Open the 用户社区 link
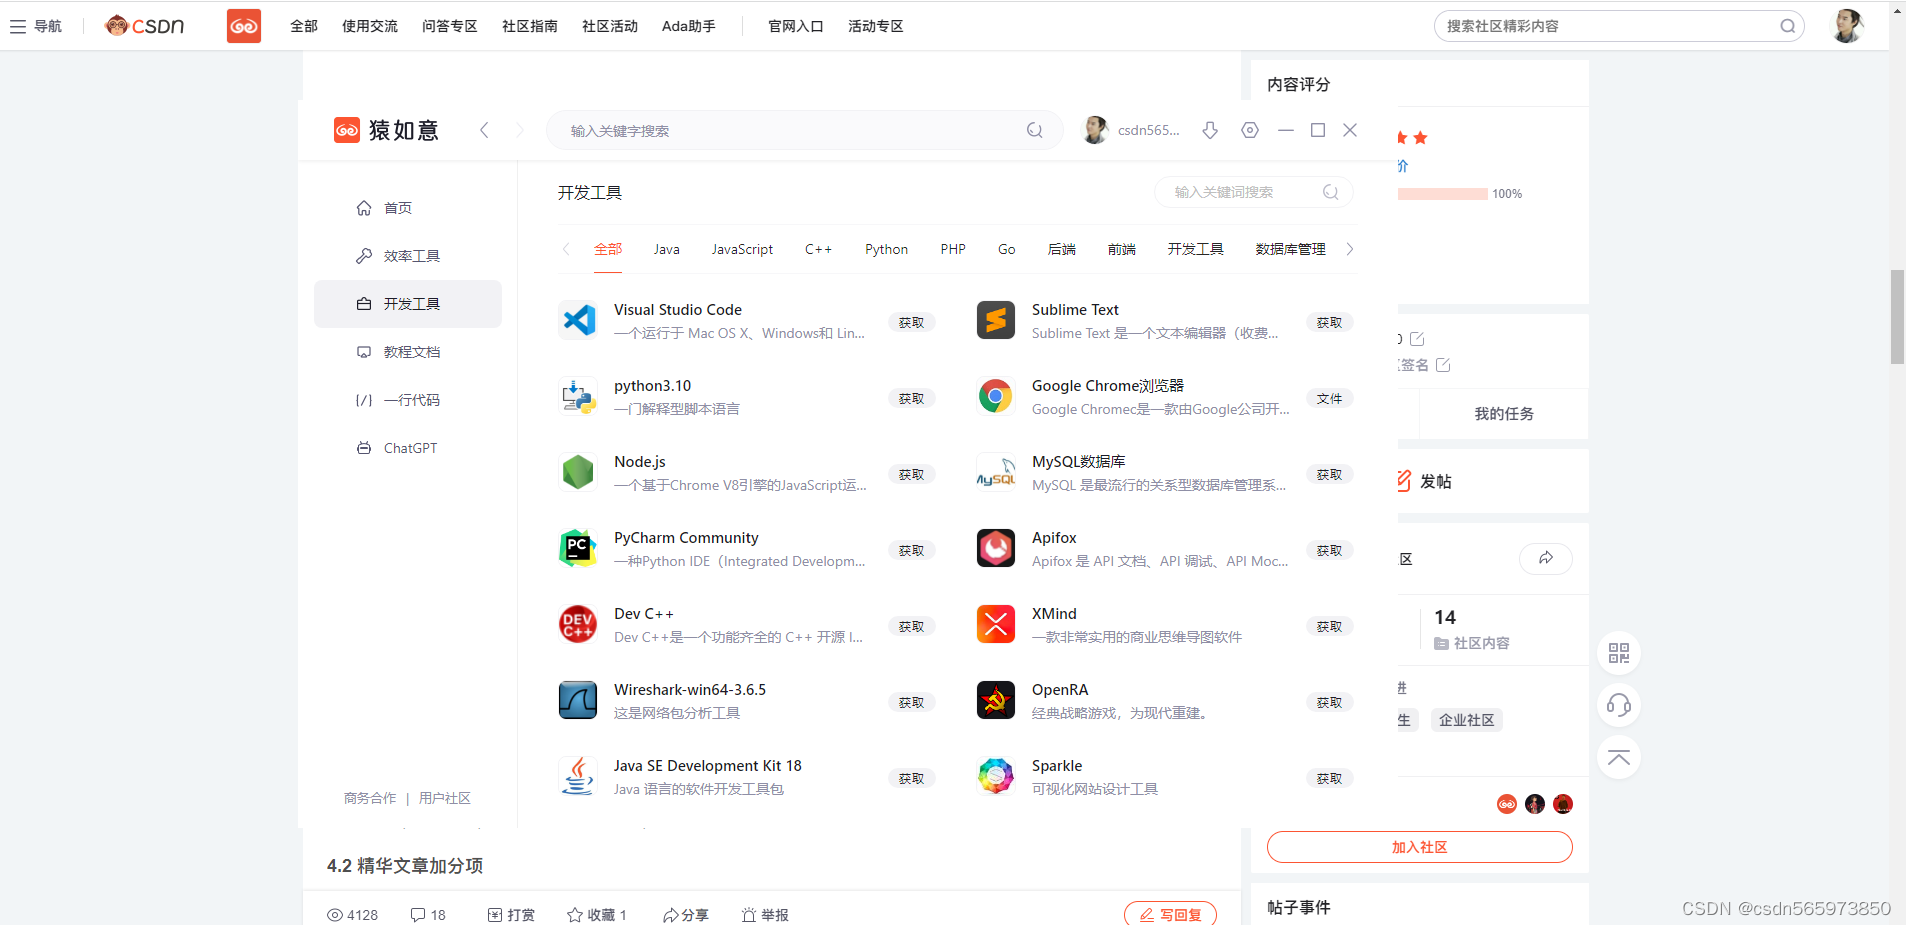Image resolution: width=1906 pixels, height=925 pixels. click(x=445, y=798)
